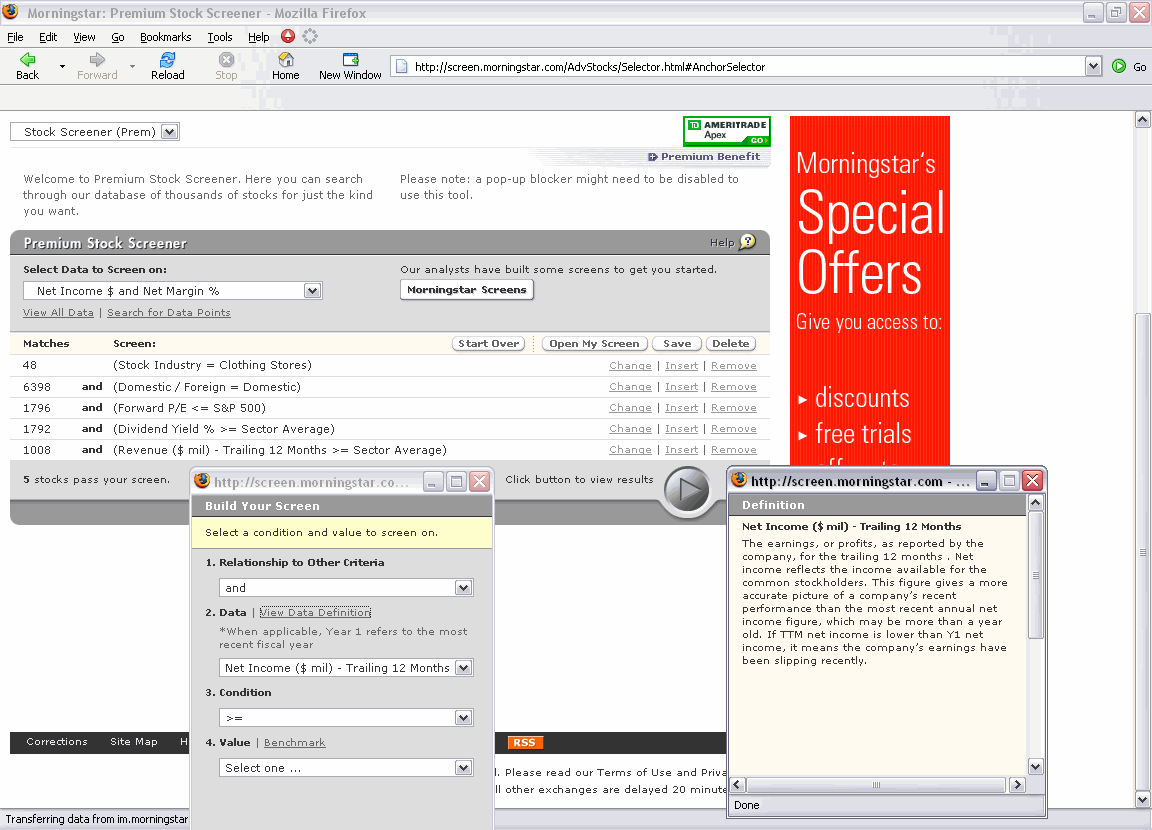Image resolution: width=1152 pixels, height=830 pixels.
Task: Open the Tools menu
Action: click(x=220, y=37)
